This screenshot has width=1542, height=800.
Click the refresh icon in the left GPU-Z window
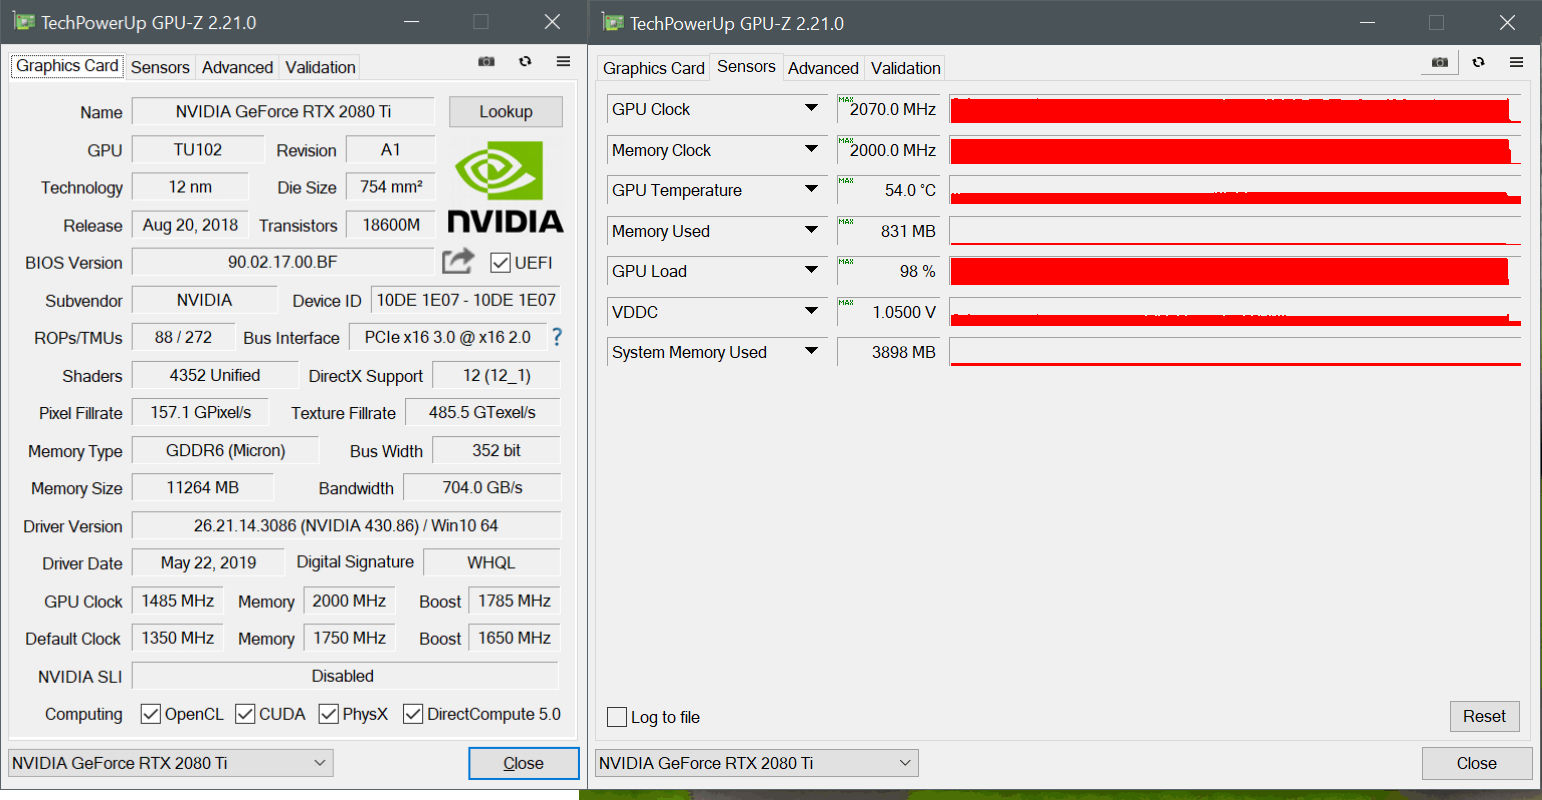tap(525, 62)
